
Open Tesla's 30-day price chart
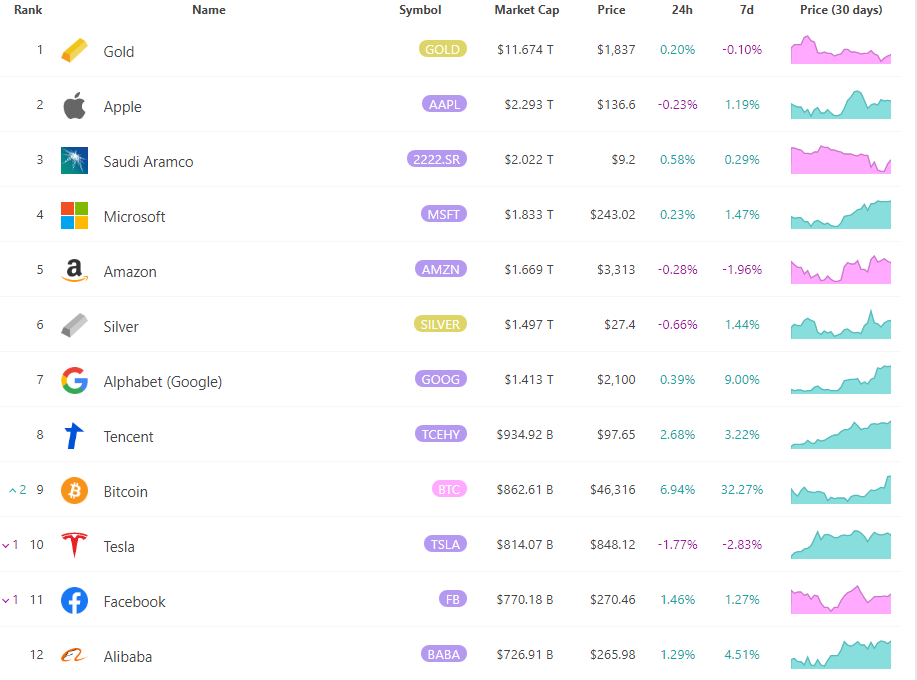(841, 544)
